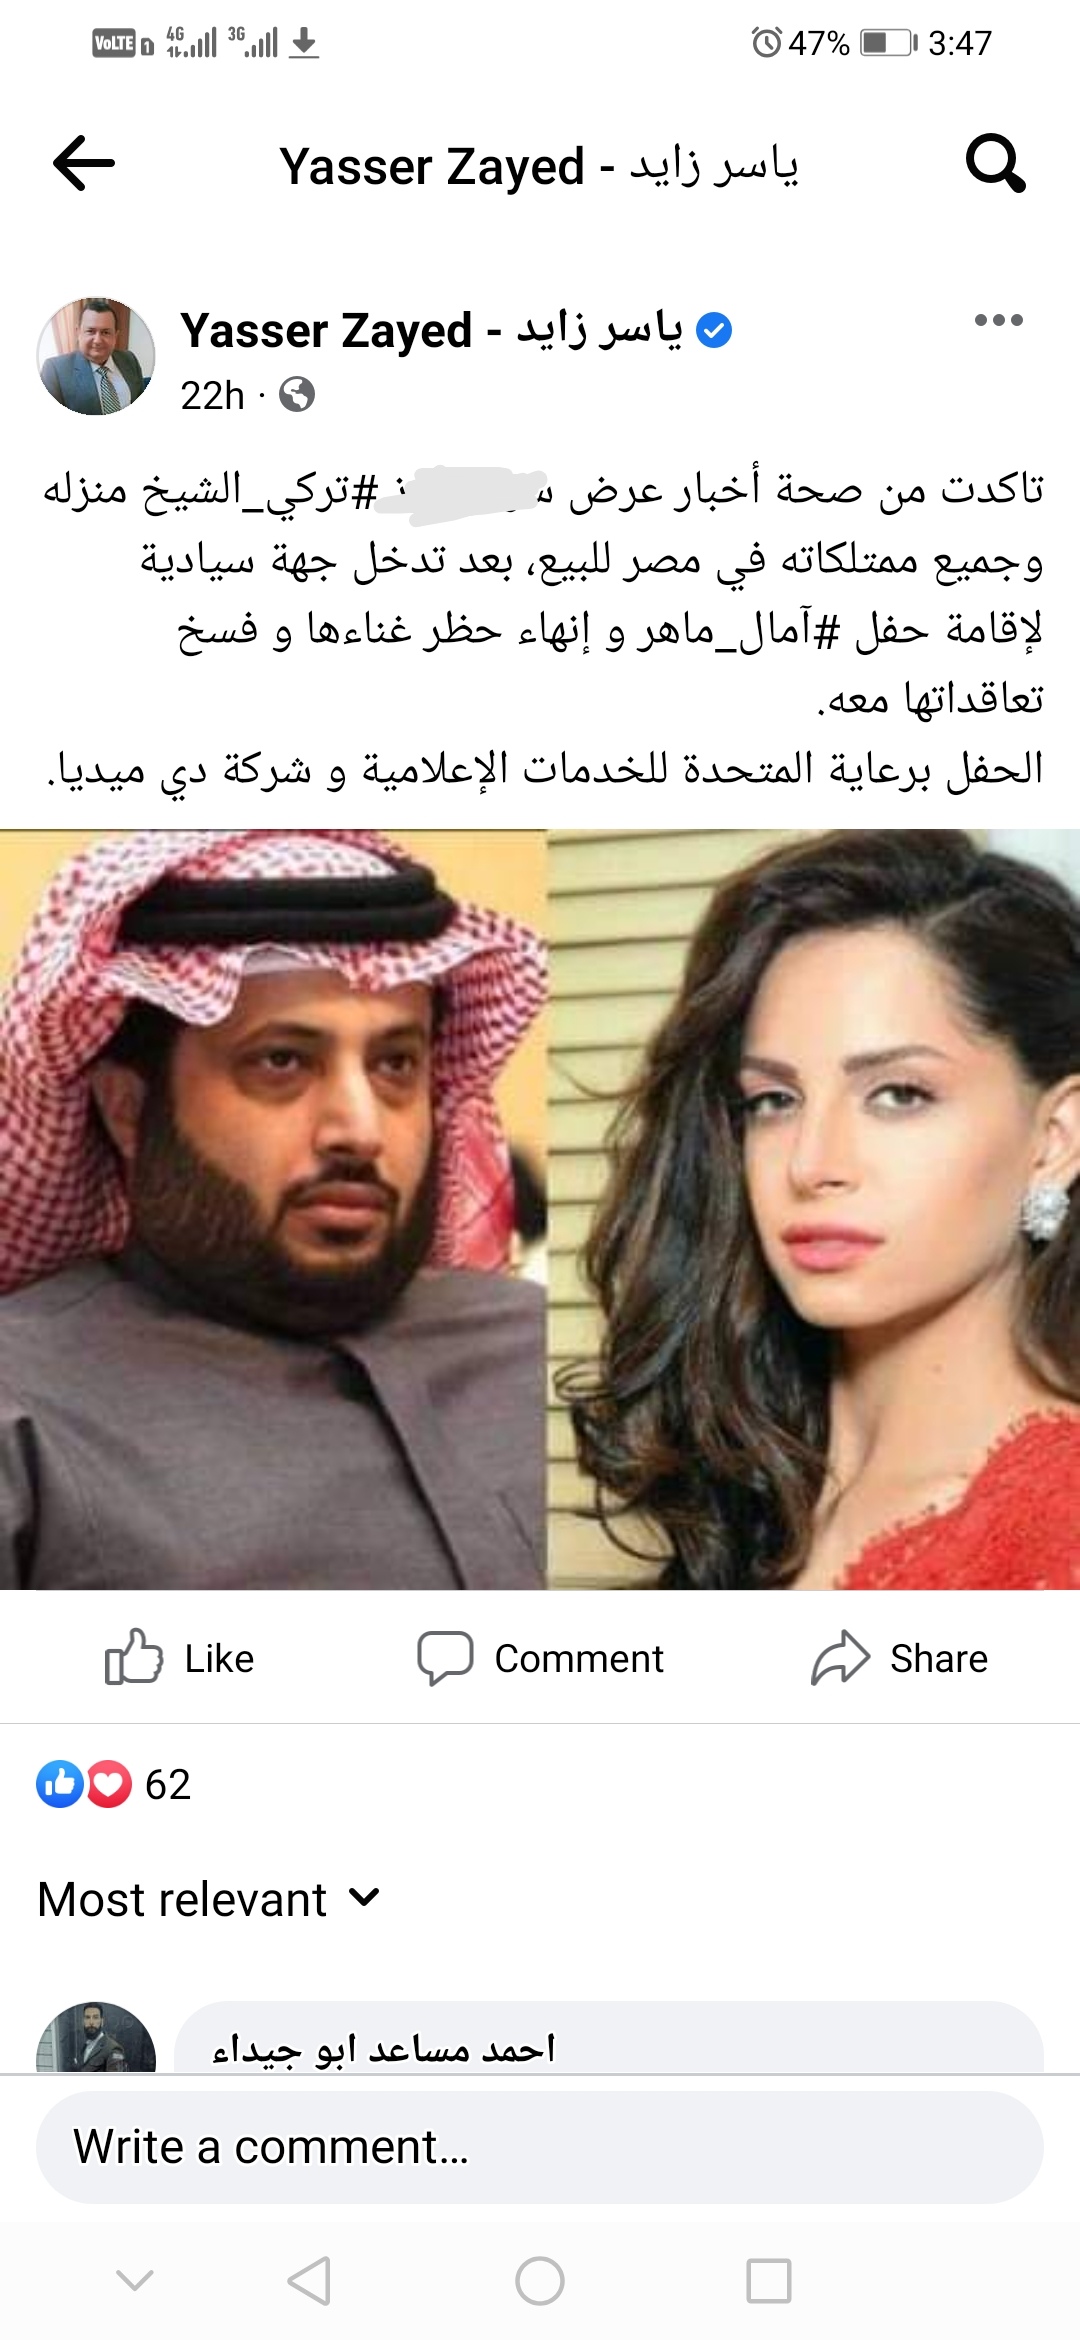Open post options three-dot menu
Viewport: 1080px width, 2340px height.
pyautogui.click(x=998, y=320)
